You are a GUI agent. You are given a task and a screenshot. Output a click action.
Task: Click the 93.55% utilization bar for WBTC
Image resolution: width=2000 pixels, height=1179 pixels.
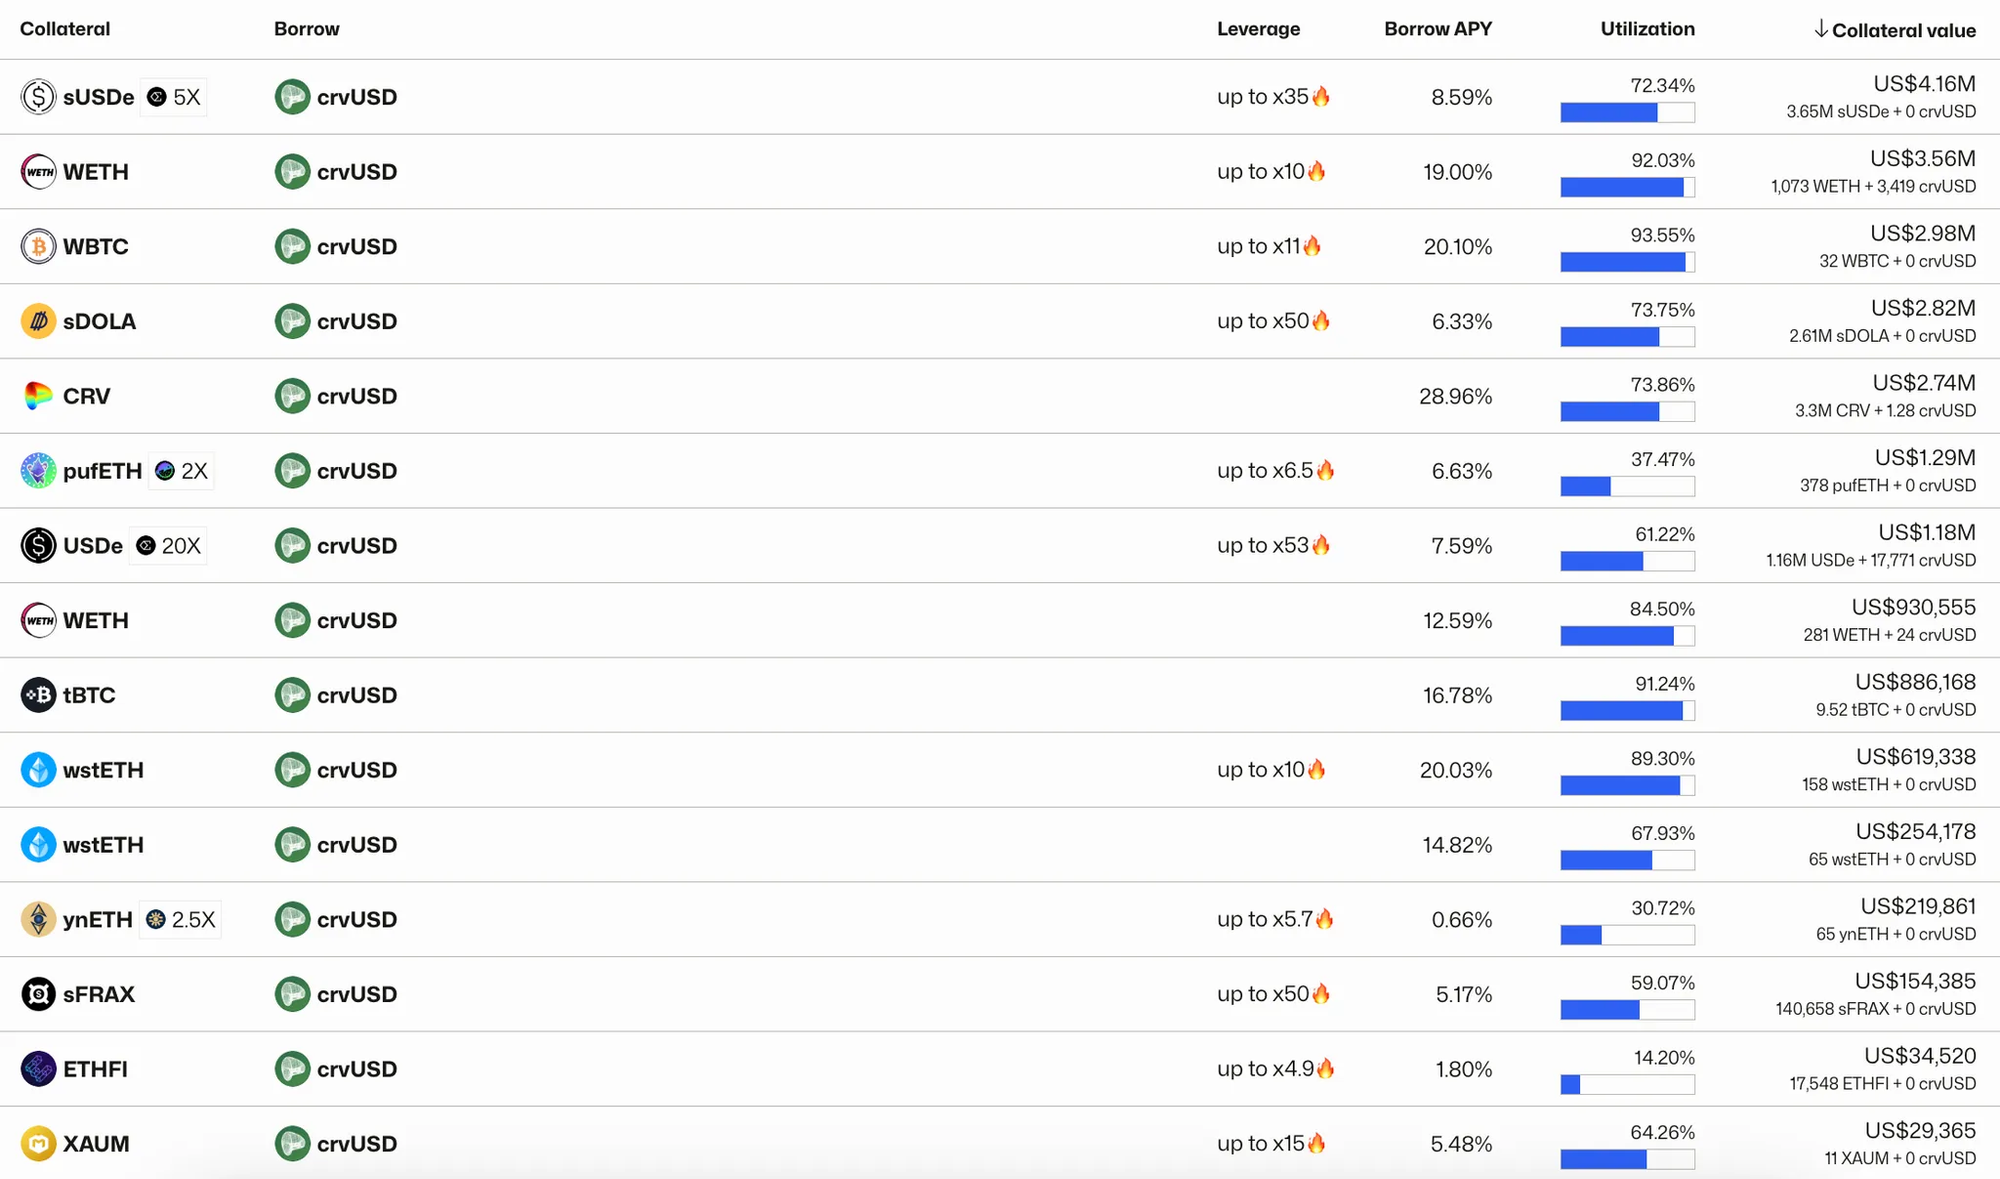pos(1628,262)
